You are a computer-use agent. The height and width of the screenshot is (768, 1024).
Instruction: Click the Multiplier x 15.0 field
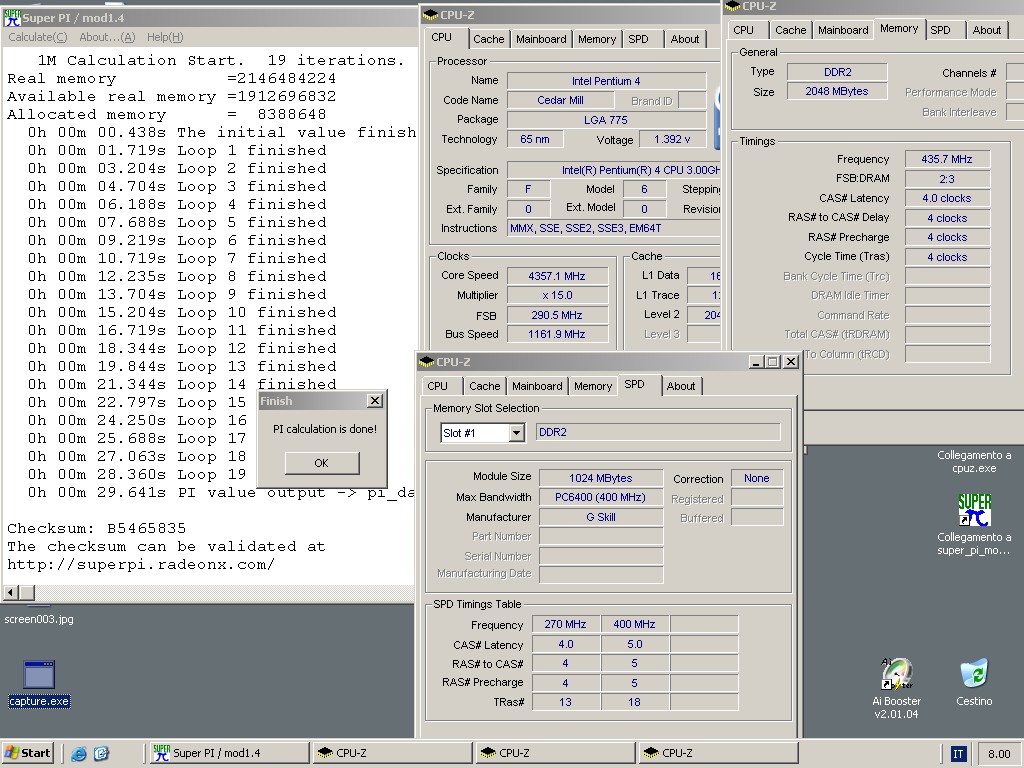557,295
